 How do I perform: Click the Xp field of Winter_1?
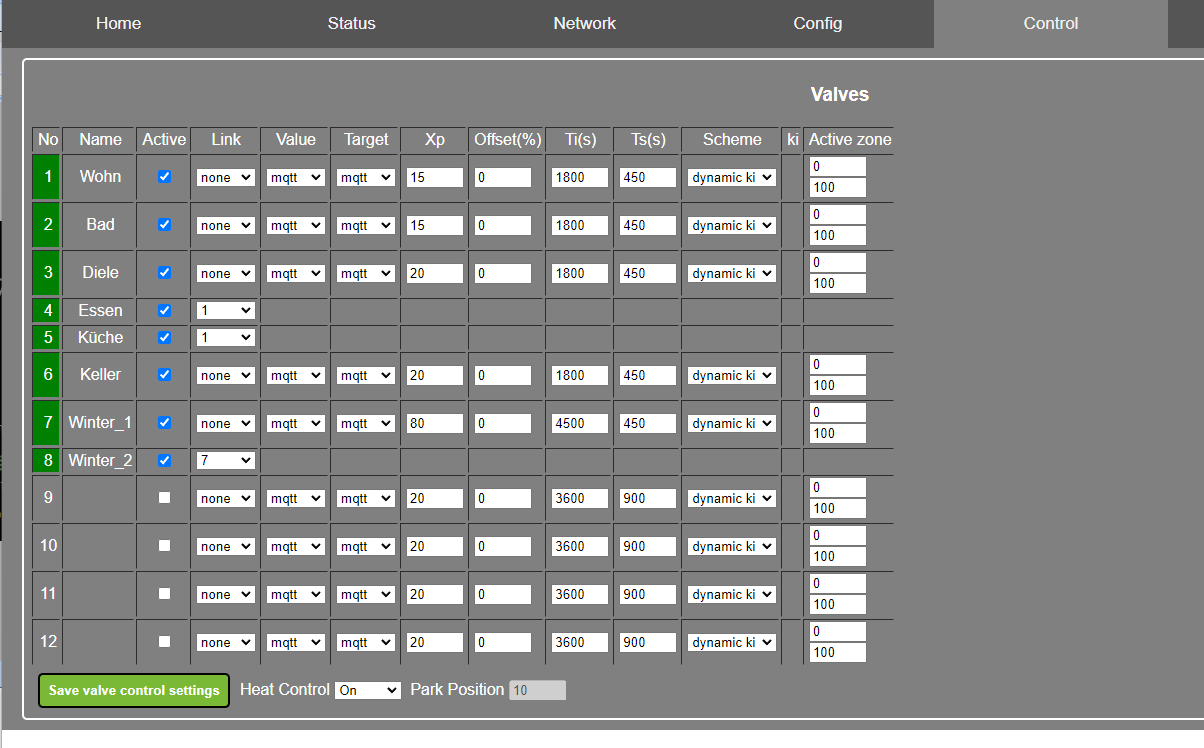tap(435, 424)
